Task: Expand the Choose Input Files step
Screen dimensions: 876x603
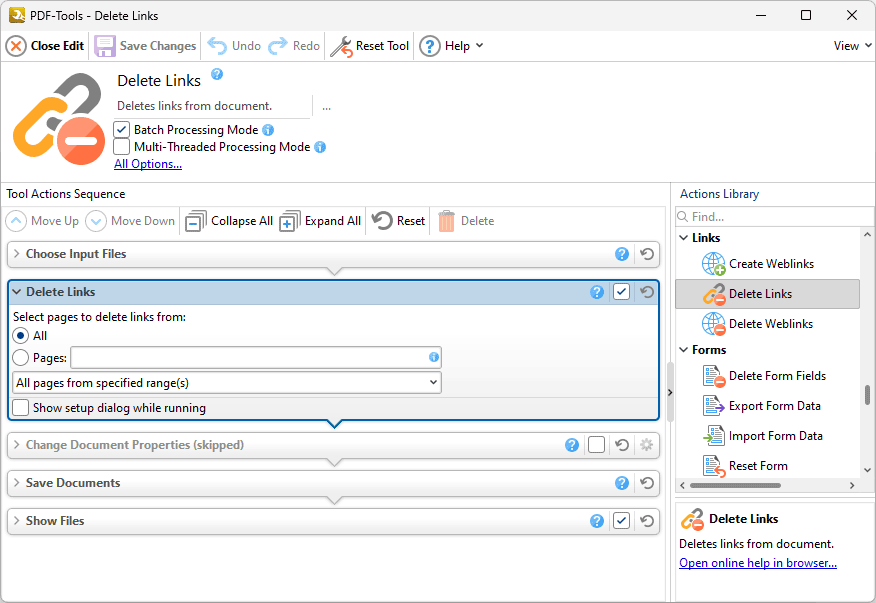Action: pos(17,254)
